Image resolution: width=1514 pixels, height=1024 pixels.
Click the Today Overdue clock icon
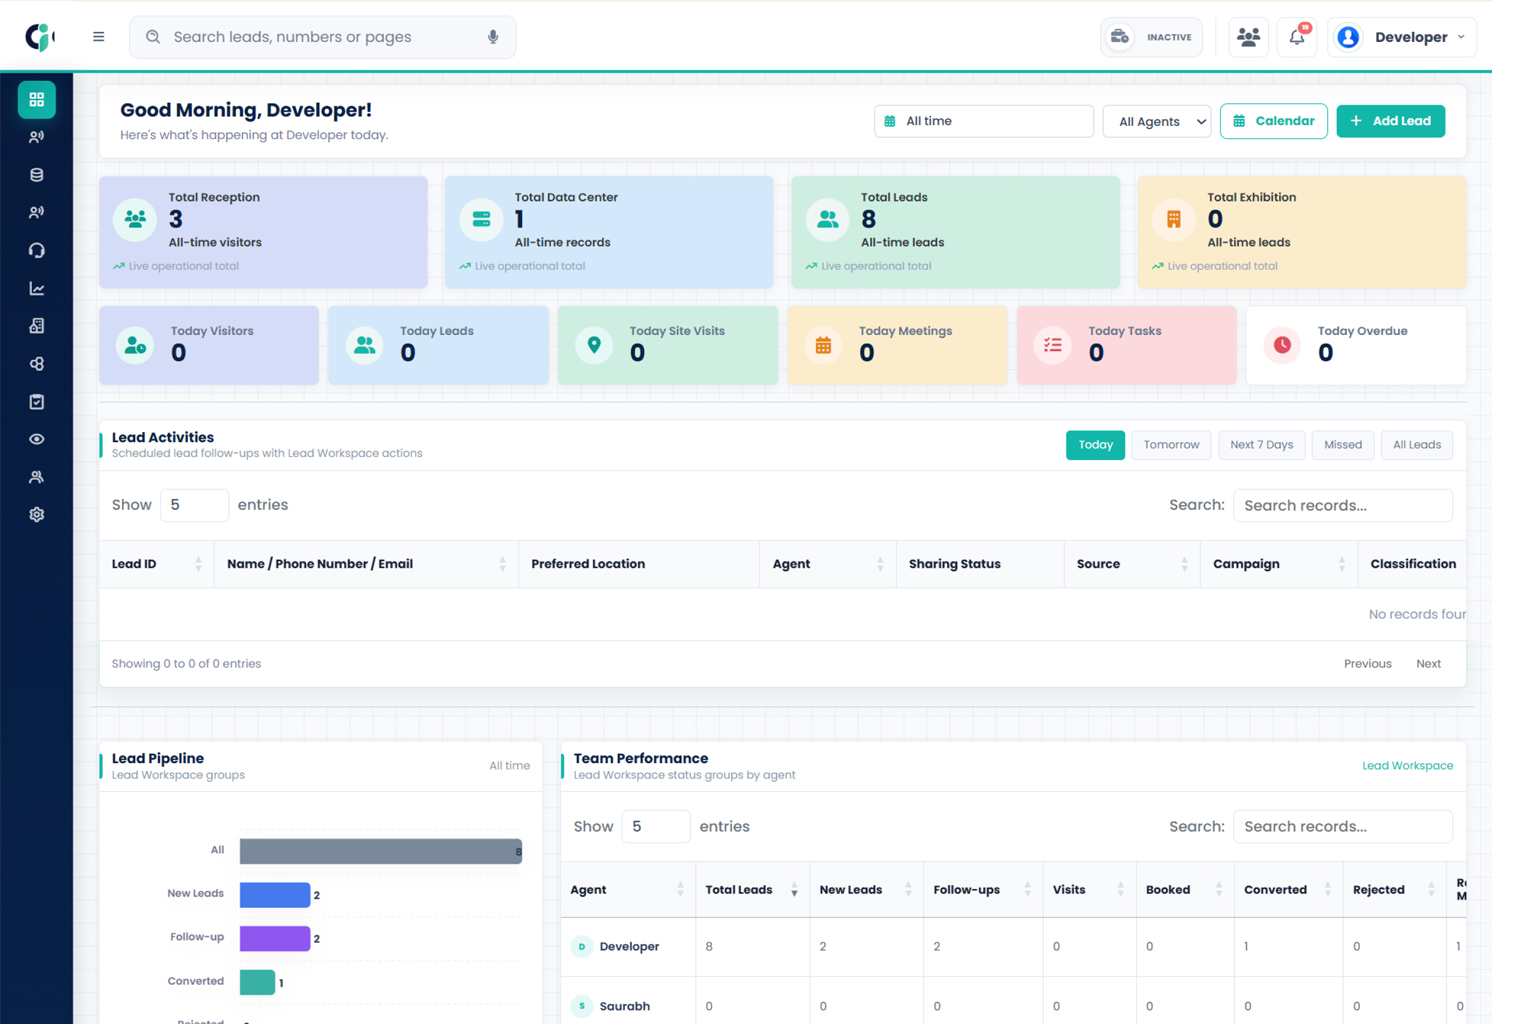click(1282, 345)
